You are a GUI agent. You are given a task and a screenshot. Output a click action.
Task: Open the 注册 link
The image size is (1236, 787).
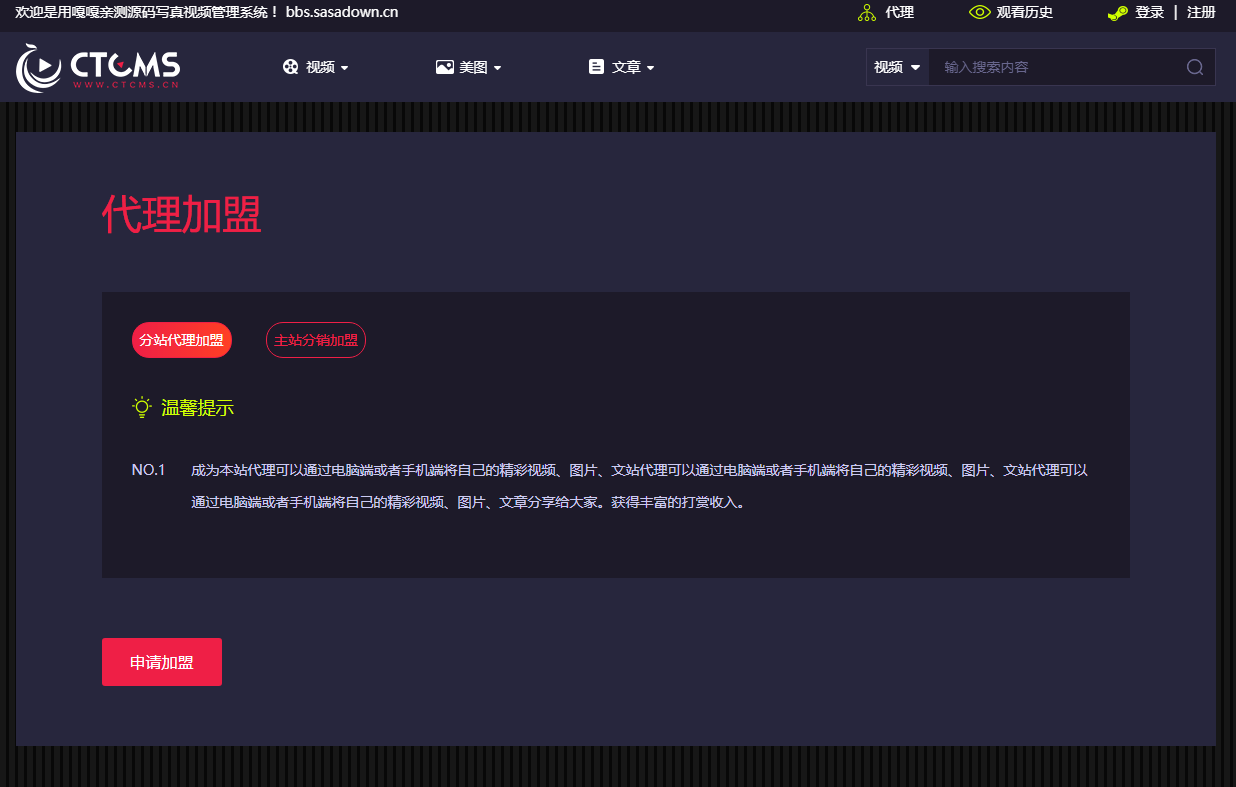1201,13
